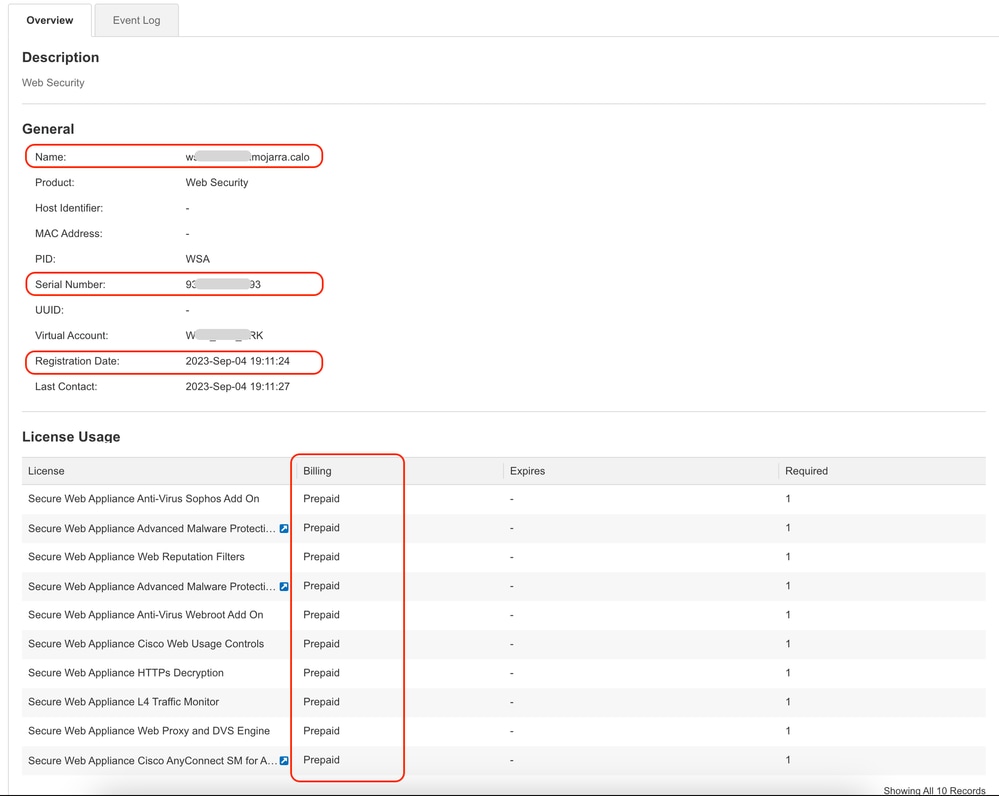Open external link icon beside first Advanced Malware Protection row
The width and height of the screenshot is (999, 796).
point(284,528)
